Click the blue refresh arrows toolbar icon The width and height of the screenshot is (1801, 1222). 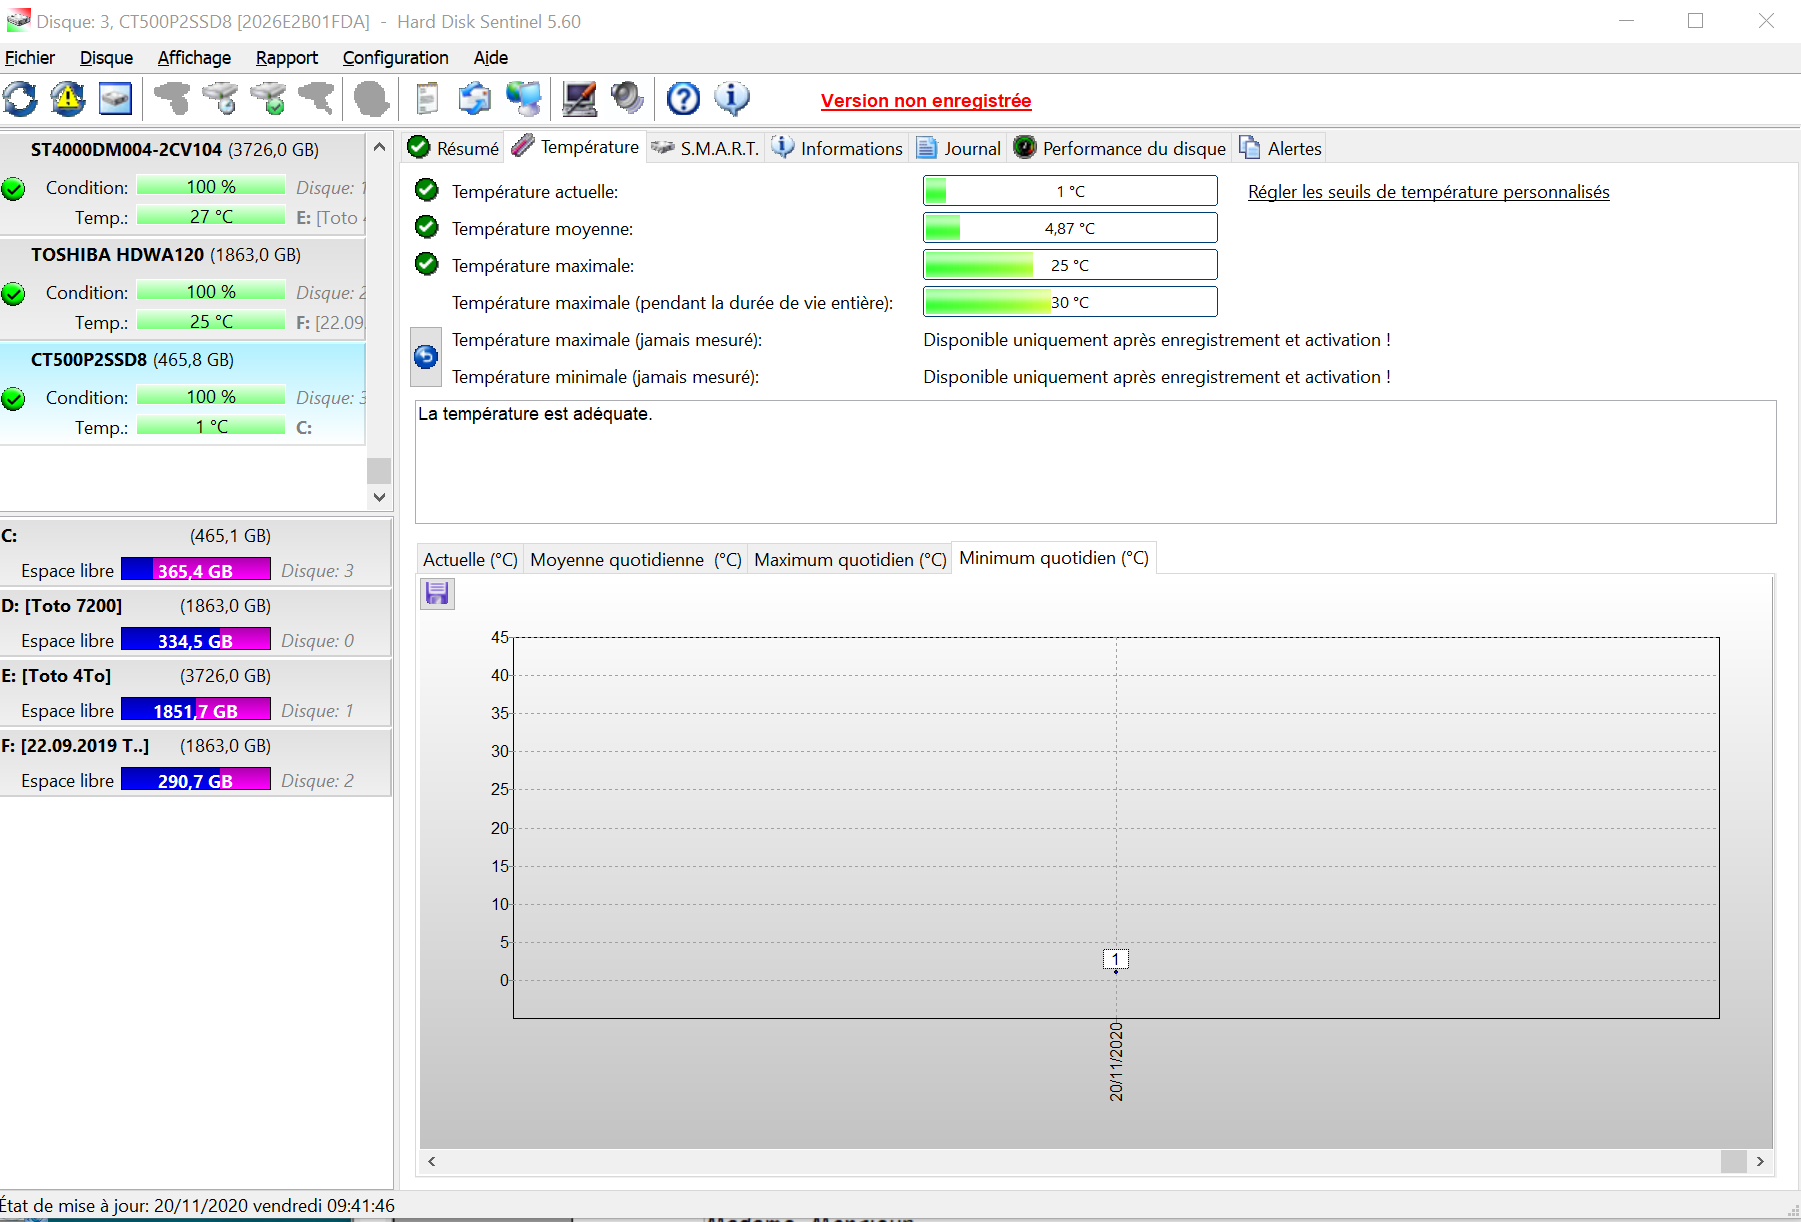point(20,99)
